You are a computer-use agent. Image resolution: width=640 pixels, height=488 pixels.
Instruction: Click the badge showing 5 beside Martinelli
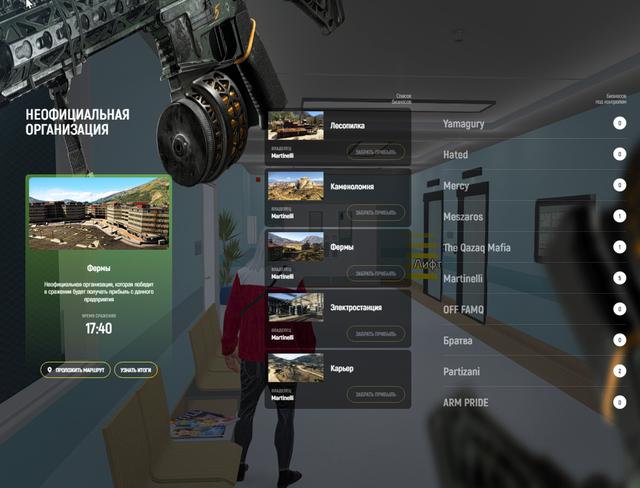coord(620,278)
